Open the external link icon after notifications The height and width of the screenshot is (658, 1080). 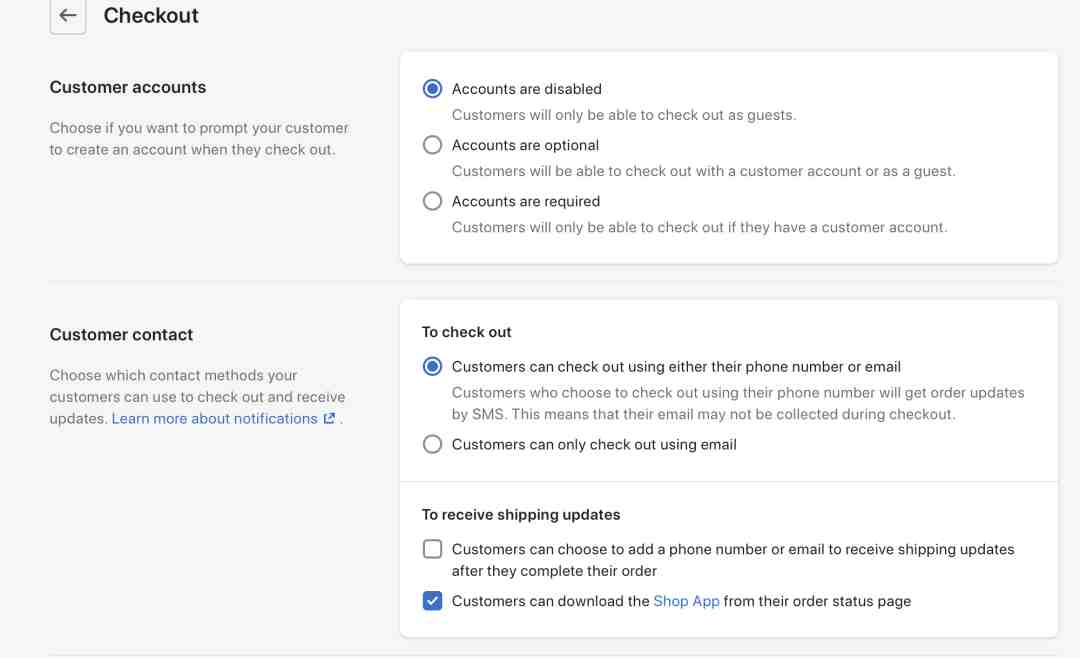(329, 418)
